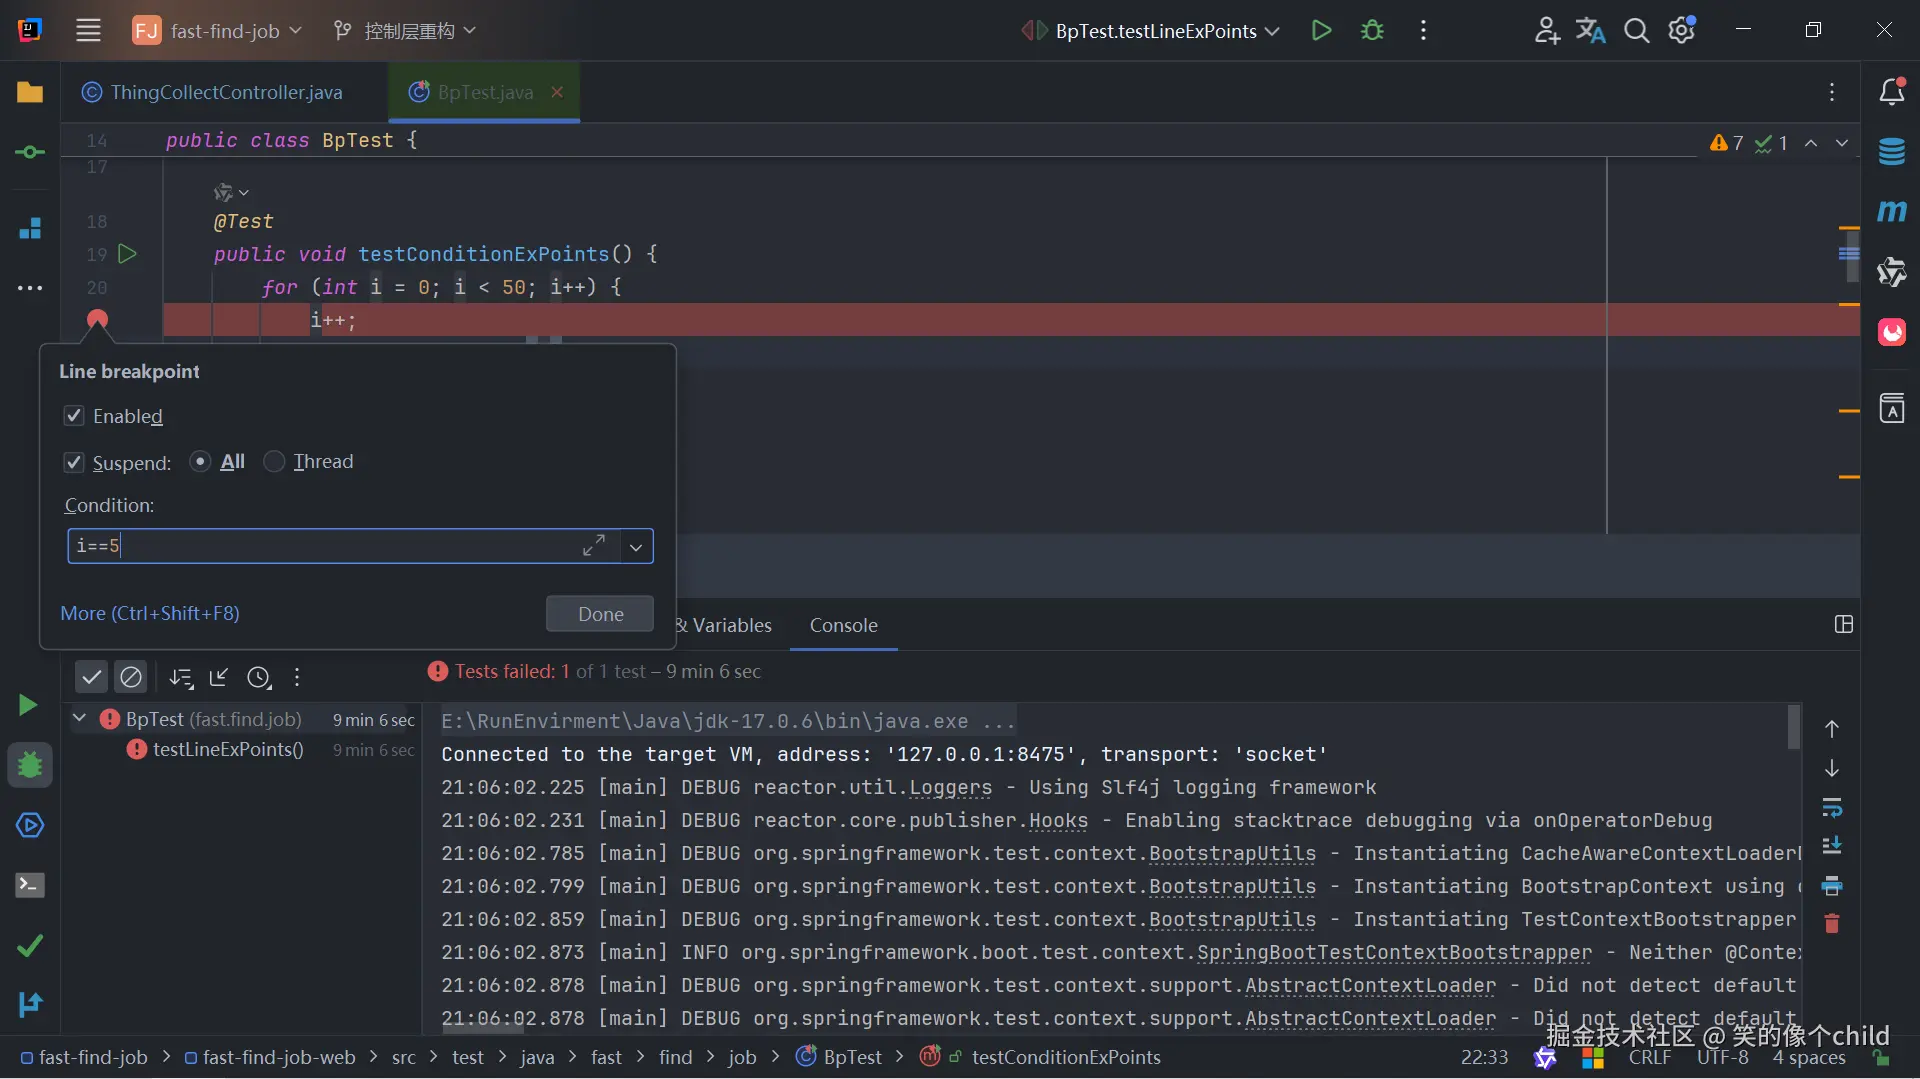The image size is (1920, 1079).
Task: Click the More (Ctrl+Shift+F8) link
Action: [150, 613]
